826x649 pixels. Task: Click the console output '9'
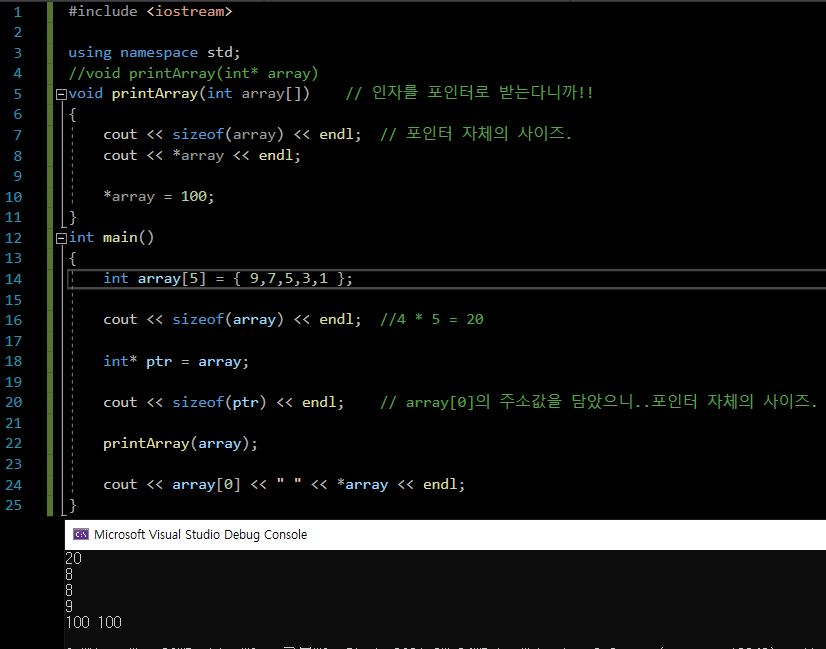(69, 606)
